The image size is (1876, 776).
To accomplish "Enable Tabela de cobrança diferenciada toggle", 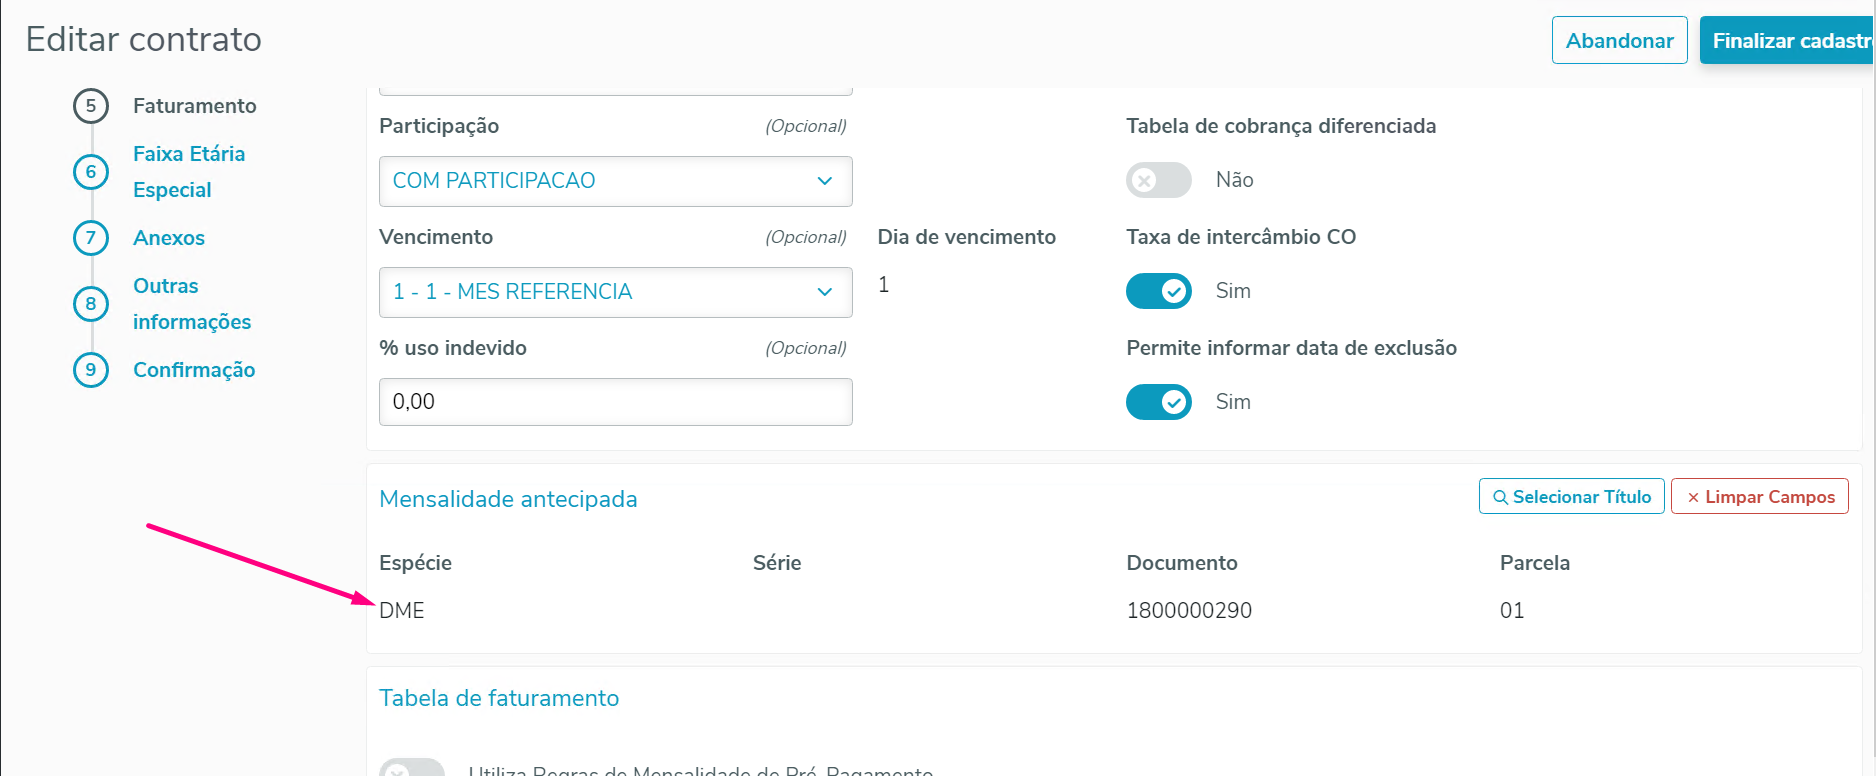I will 1159,180.
